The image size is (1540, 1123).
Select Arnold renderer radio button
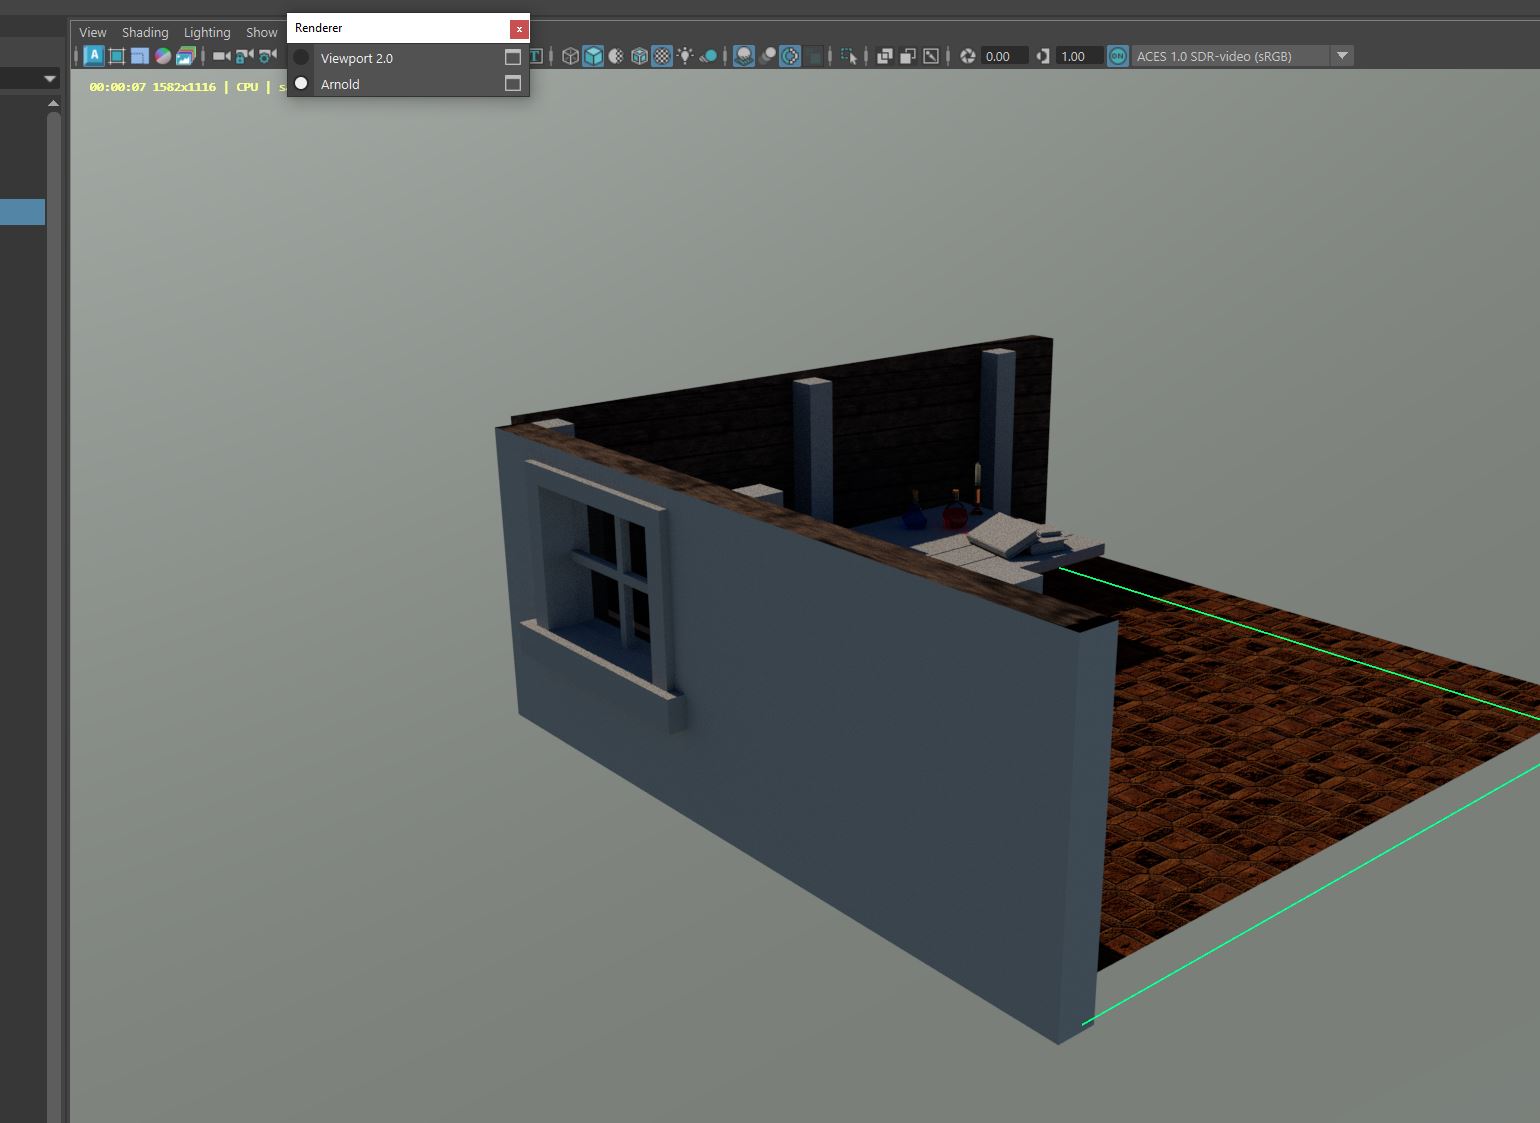pos(301,84)
